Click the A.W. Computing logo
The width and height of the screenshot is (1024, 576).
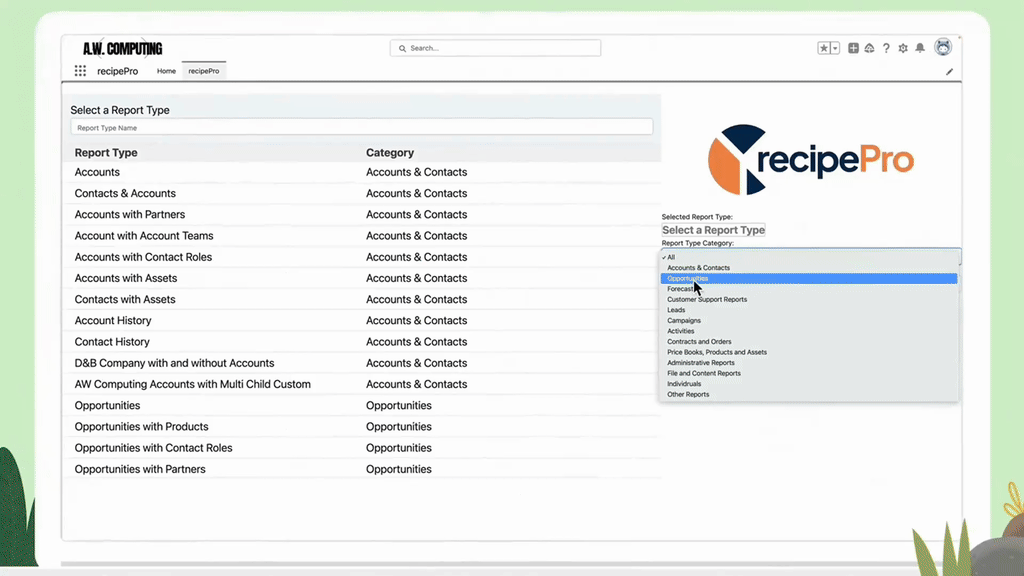click(123, 49)
